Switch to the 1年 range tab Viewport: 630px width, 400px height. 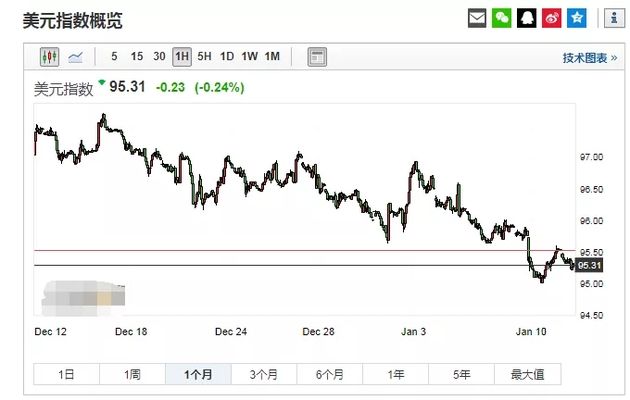[396, 374]
